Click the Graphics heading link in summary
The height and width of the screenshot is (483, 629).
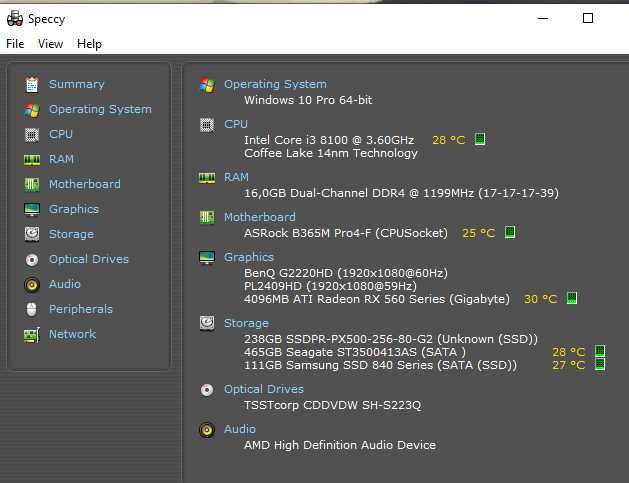click(x=249, y=257)
